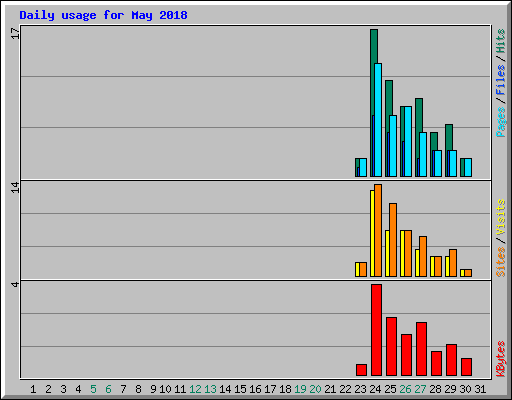Select the orange Sites bar for day 23
This screenshot has width=512, height=400.
pyautogui.click(x=363, y=269)
